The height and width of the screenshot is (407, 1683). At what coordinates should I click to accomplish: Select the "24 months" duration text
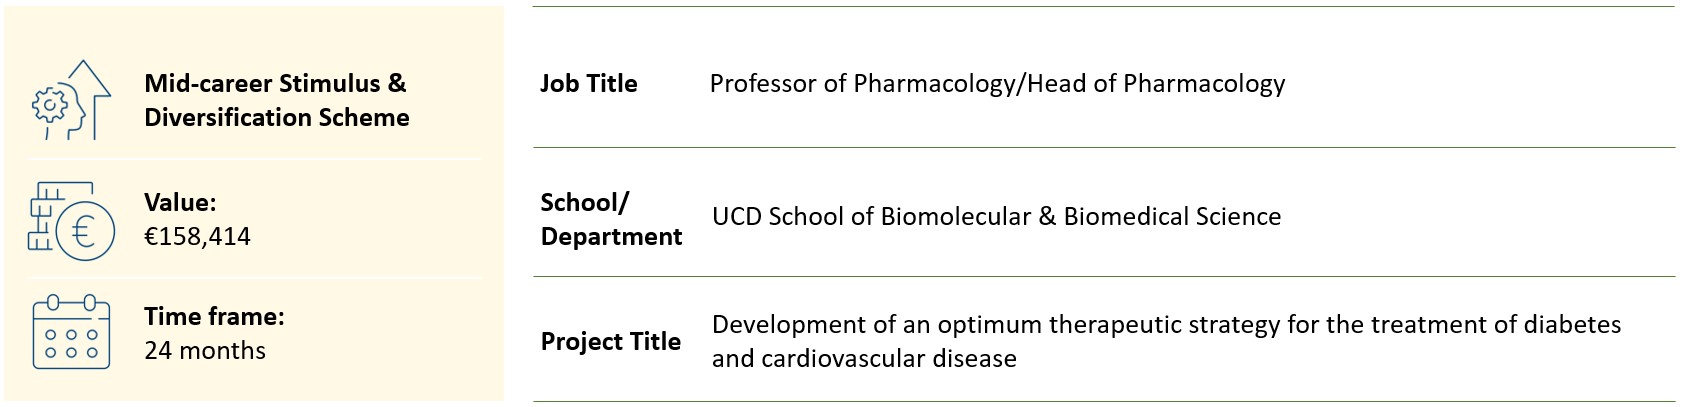[x=205, y=350]
